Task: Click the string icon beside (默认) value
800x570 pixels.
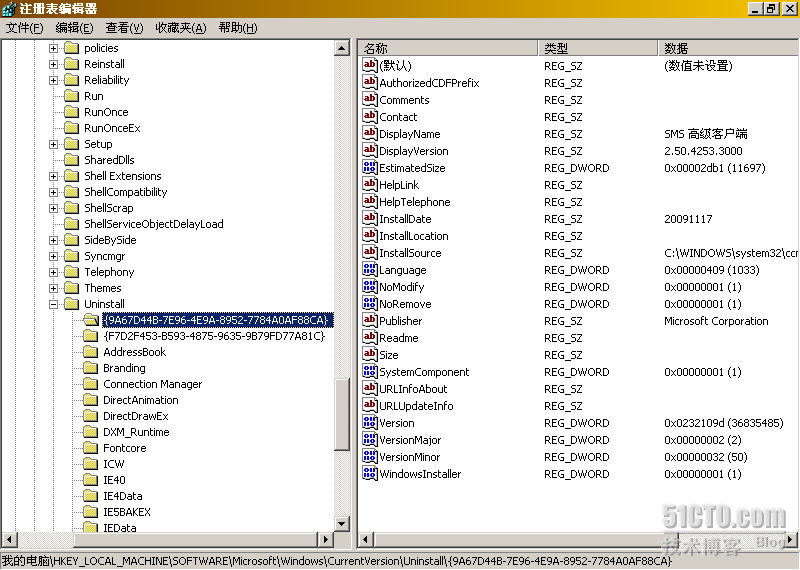Action: (x=369, y=65)
